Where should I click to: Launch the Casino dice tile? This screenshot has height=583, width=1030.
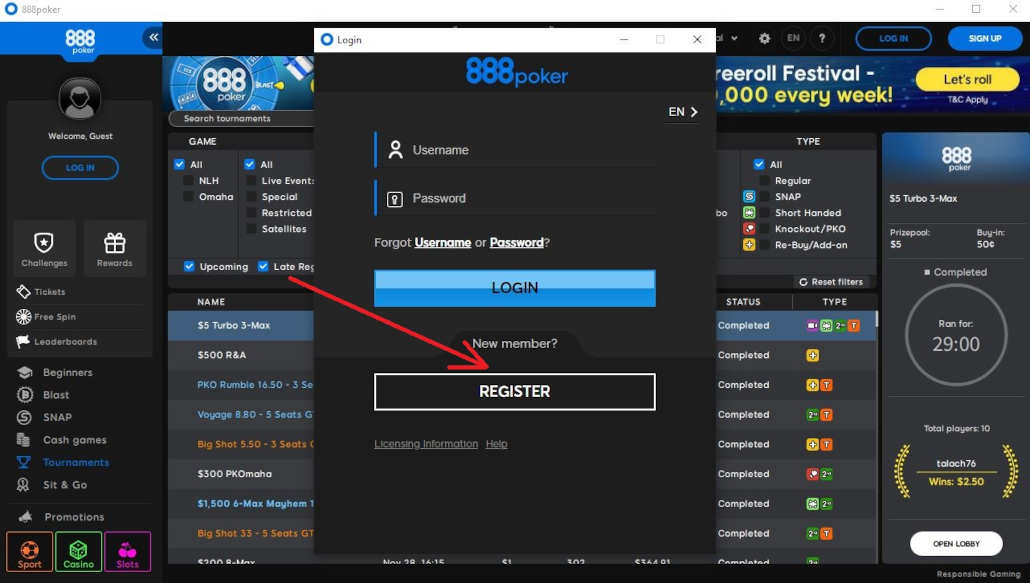point(79,551)
